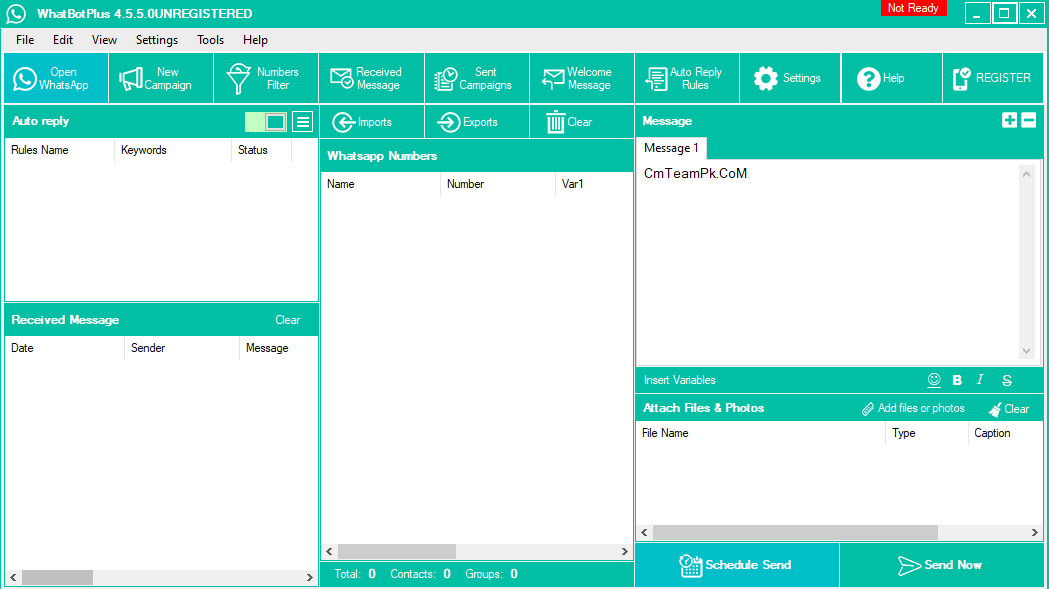Click right arrow of Whatsapp Numbers scrollbar
Image resolution: width=1049 pixels, height=589 pixels.
pyautogui.click(x=624, y=552)
